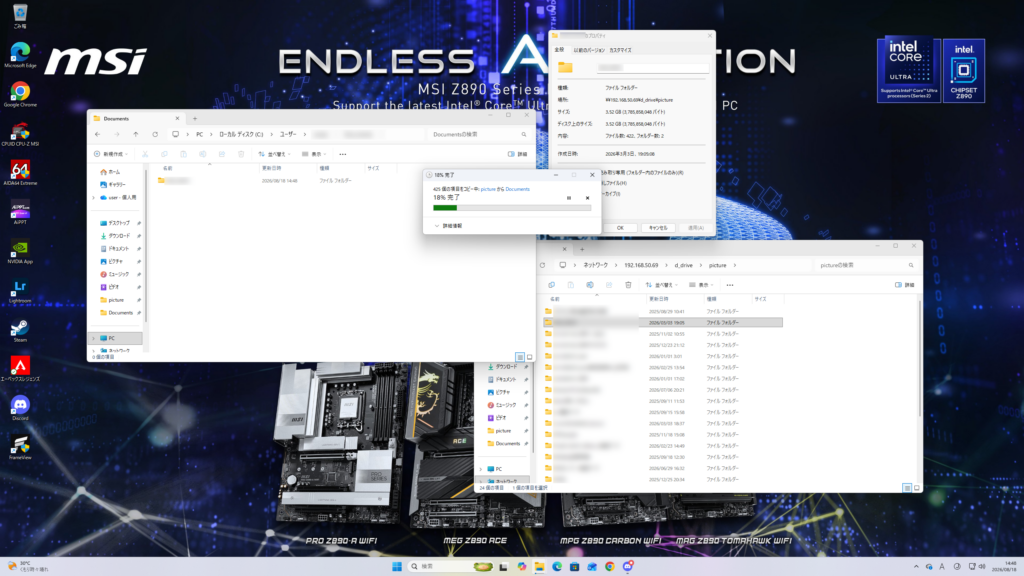Switch to the 全般 tab in the properties dialog
Screen dimensions: 1024x576
[x=559, y=50]
